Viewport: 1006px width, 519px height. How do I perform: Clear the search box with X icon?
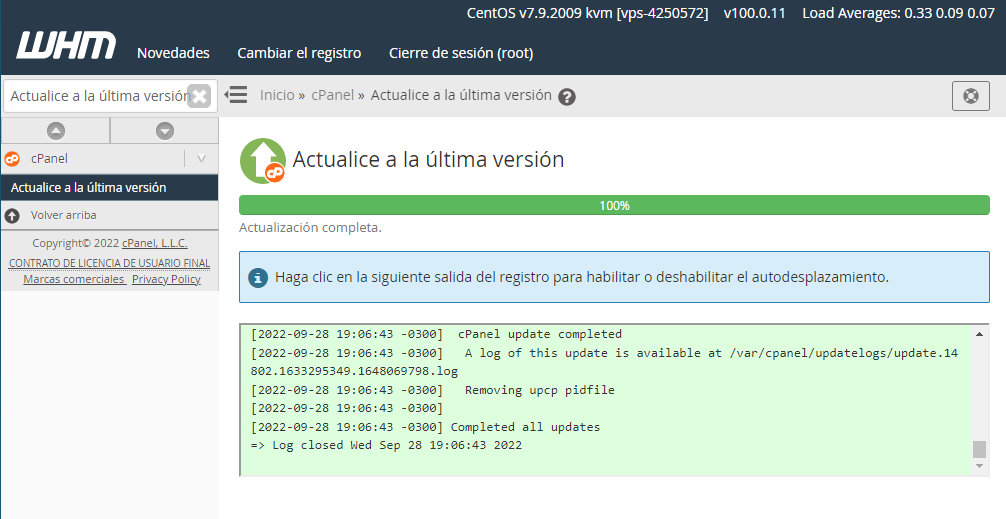pos(200,96)
